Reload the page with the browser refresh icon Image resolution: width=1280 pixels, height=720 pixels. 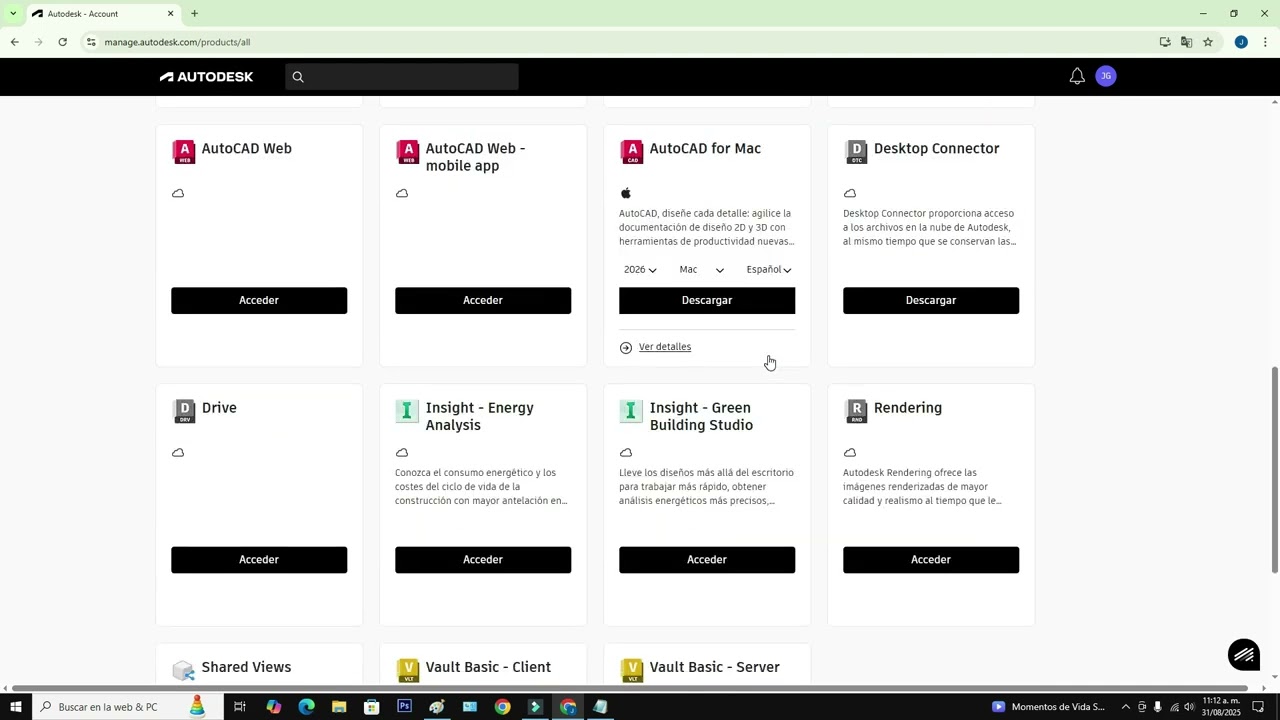tap(63, 42)
